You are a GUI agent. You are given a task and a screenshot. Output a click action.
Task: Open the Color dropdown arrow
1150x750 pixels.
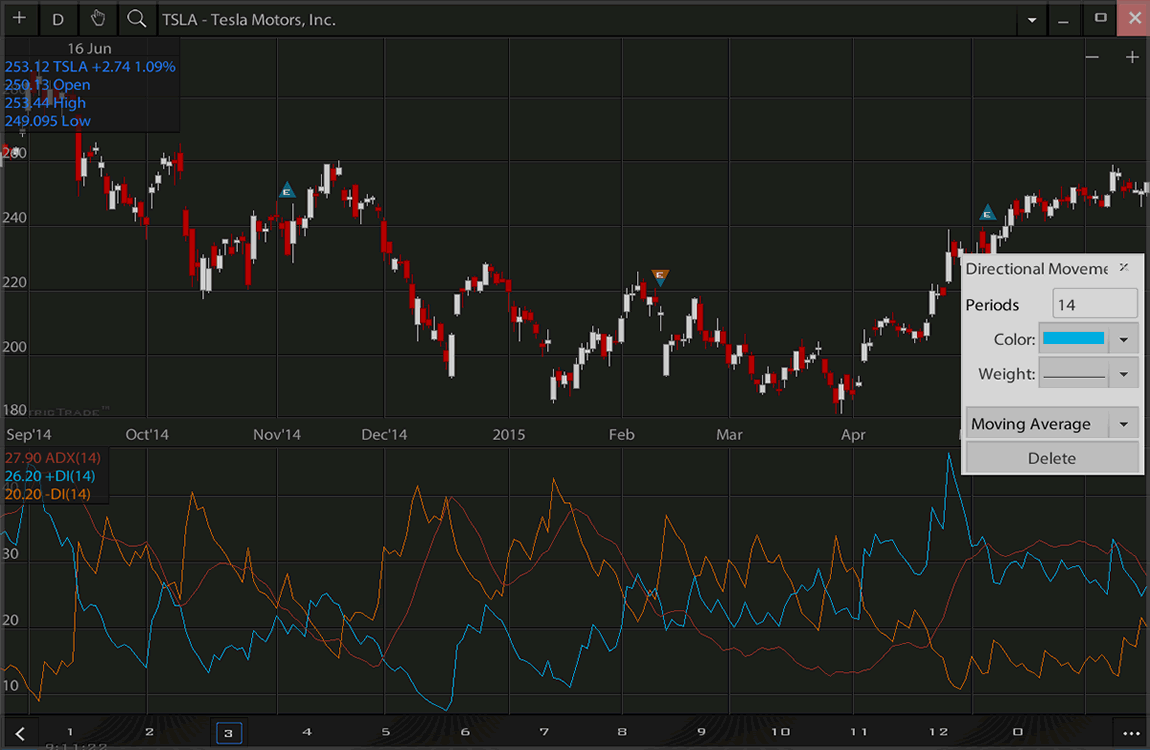1123,339
